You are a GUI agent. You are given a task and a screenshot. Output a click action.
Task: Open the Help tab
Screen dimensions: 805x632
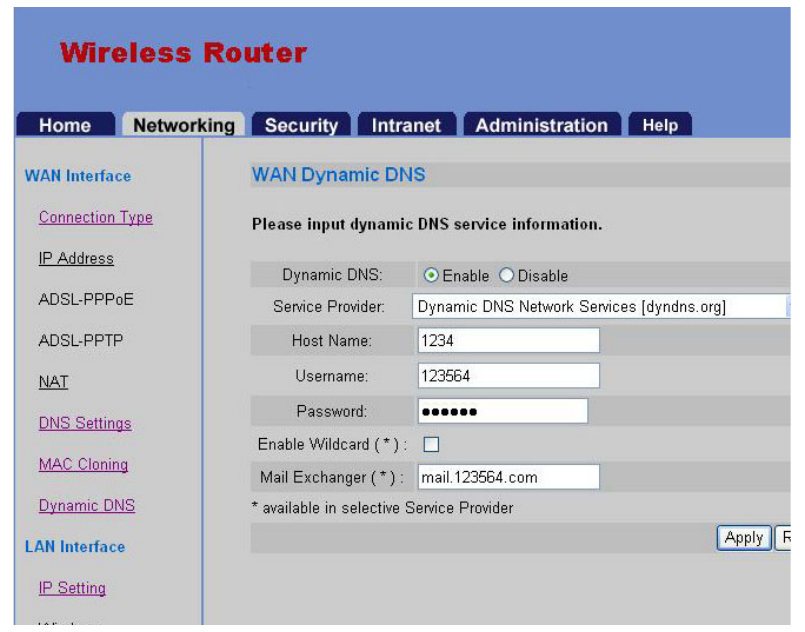tap(660, 125)
